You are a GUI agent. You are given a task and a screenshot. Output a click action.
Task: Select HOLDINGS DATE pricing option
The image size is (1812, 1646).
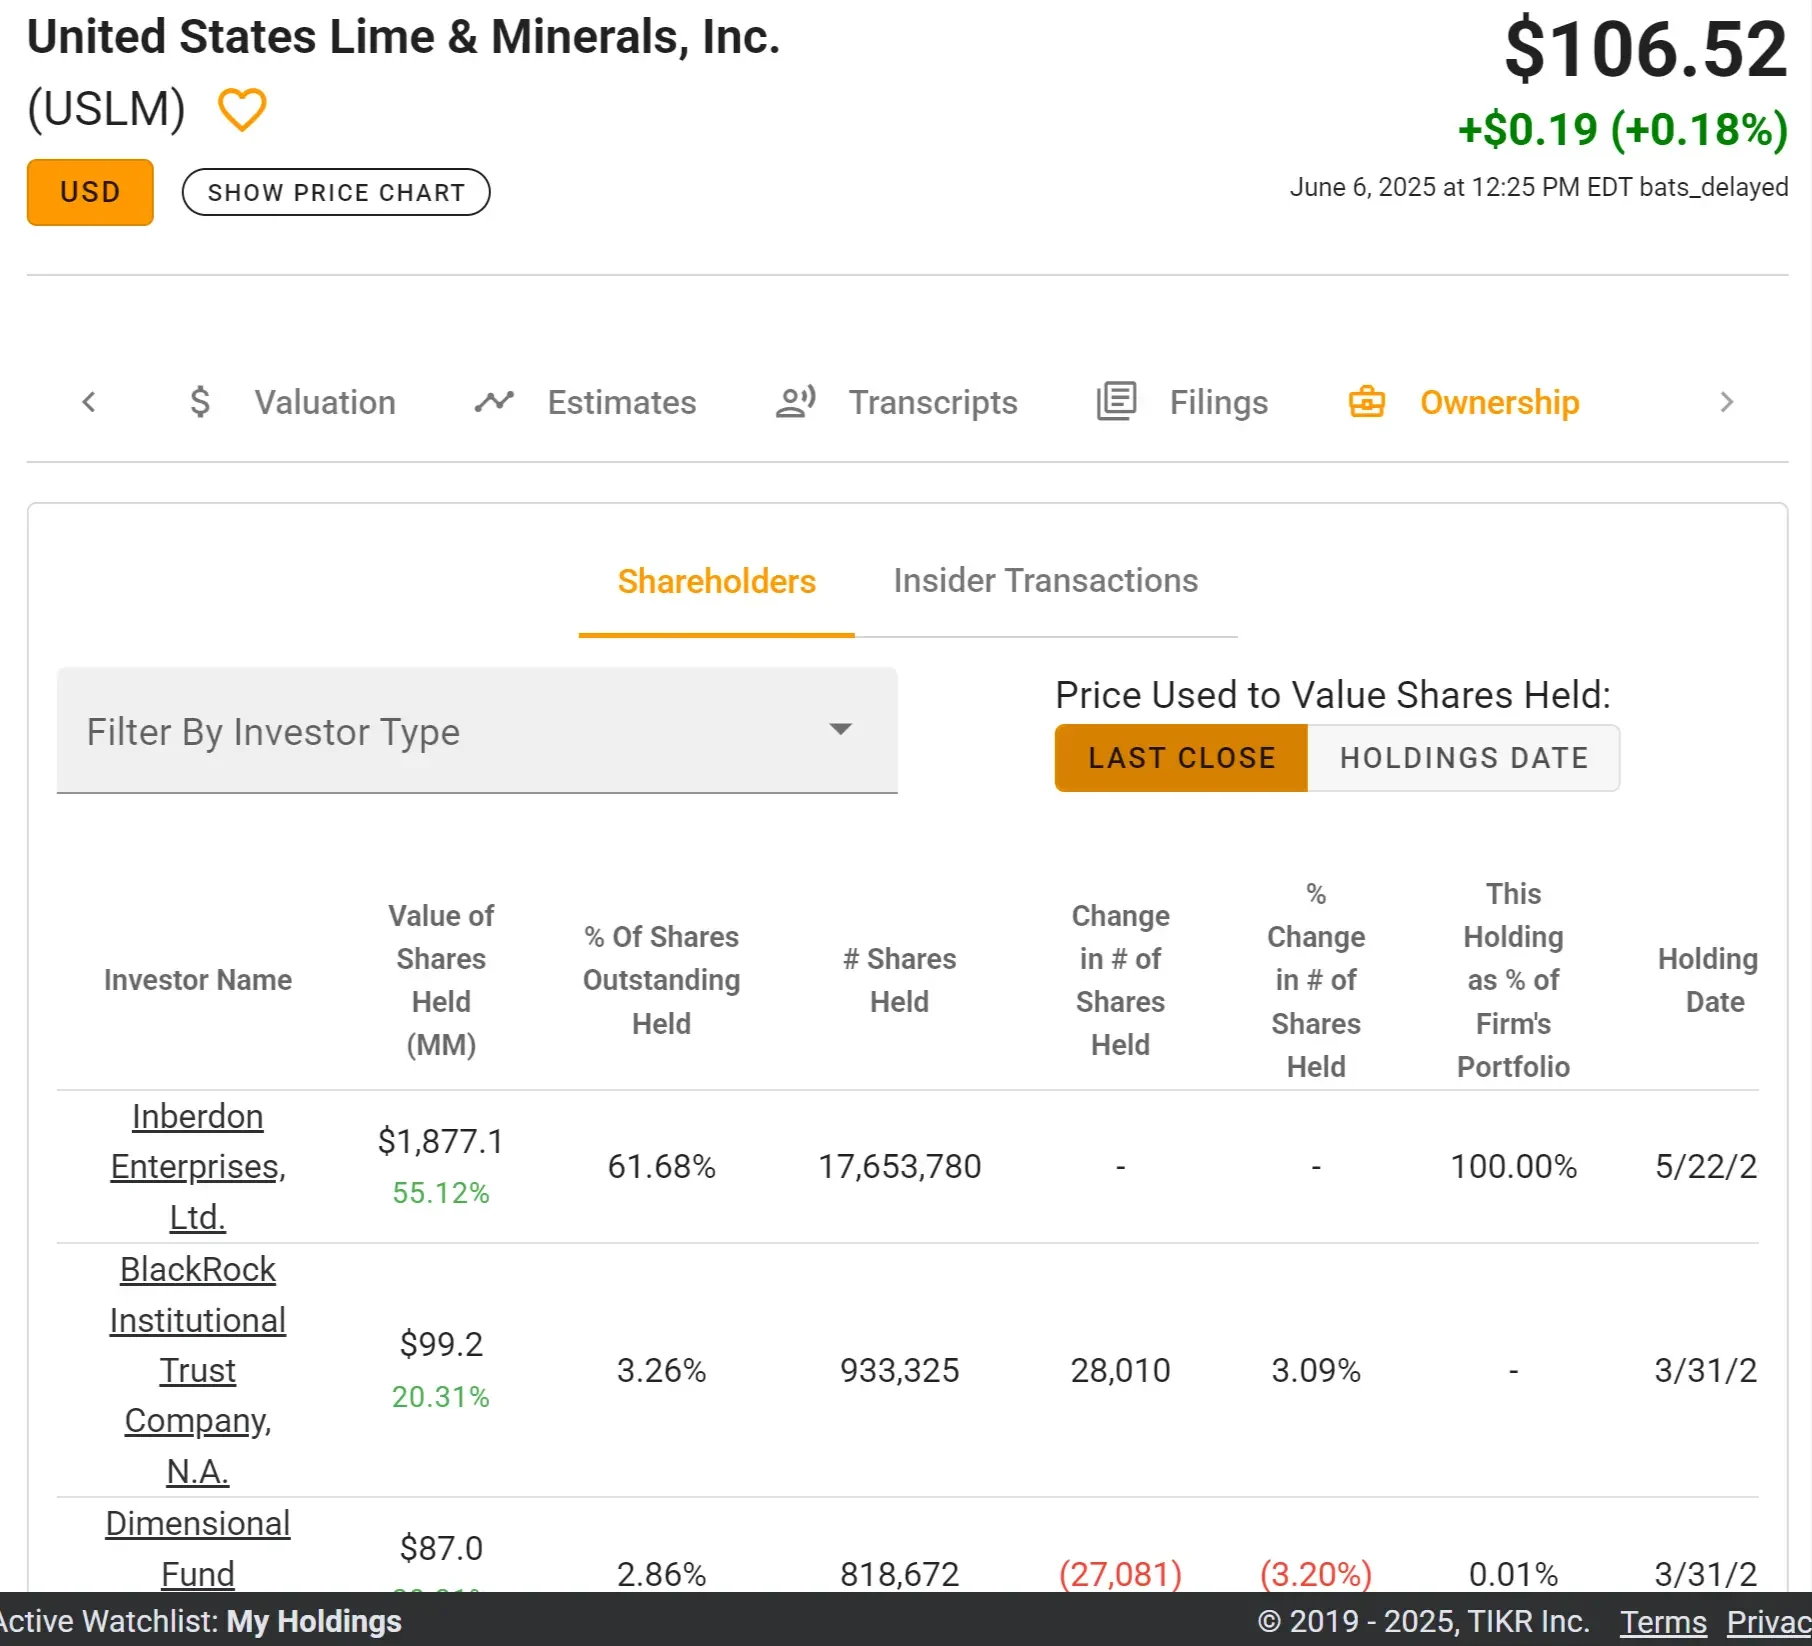[x=1464, y=758]
